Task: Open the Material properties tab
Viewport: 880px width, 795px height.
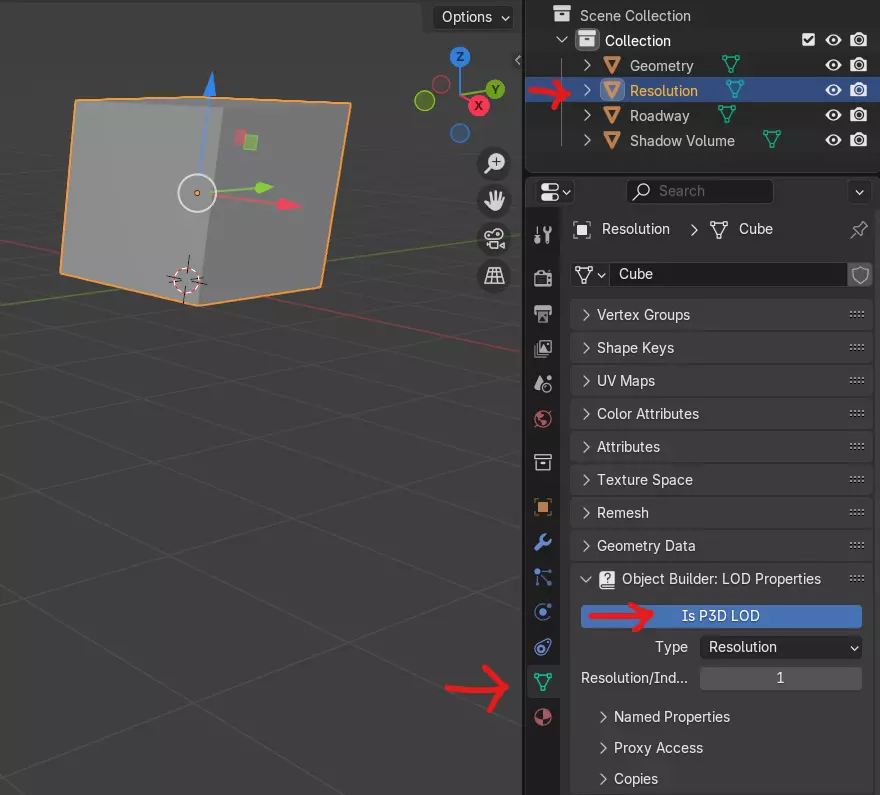Action: (x=543, y=717)
